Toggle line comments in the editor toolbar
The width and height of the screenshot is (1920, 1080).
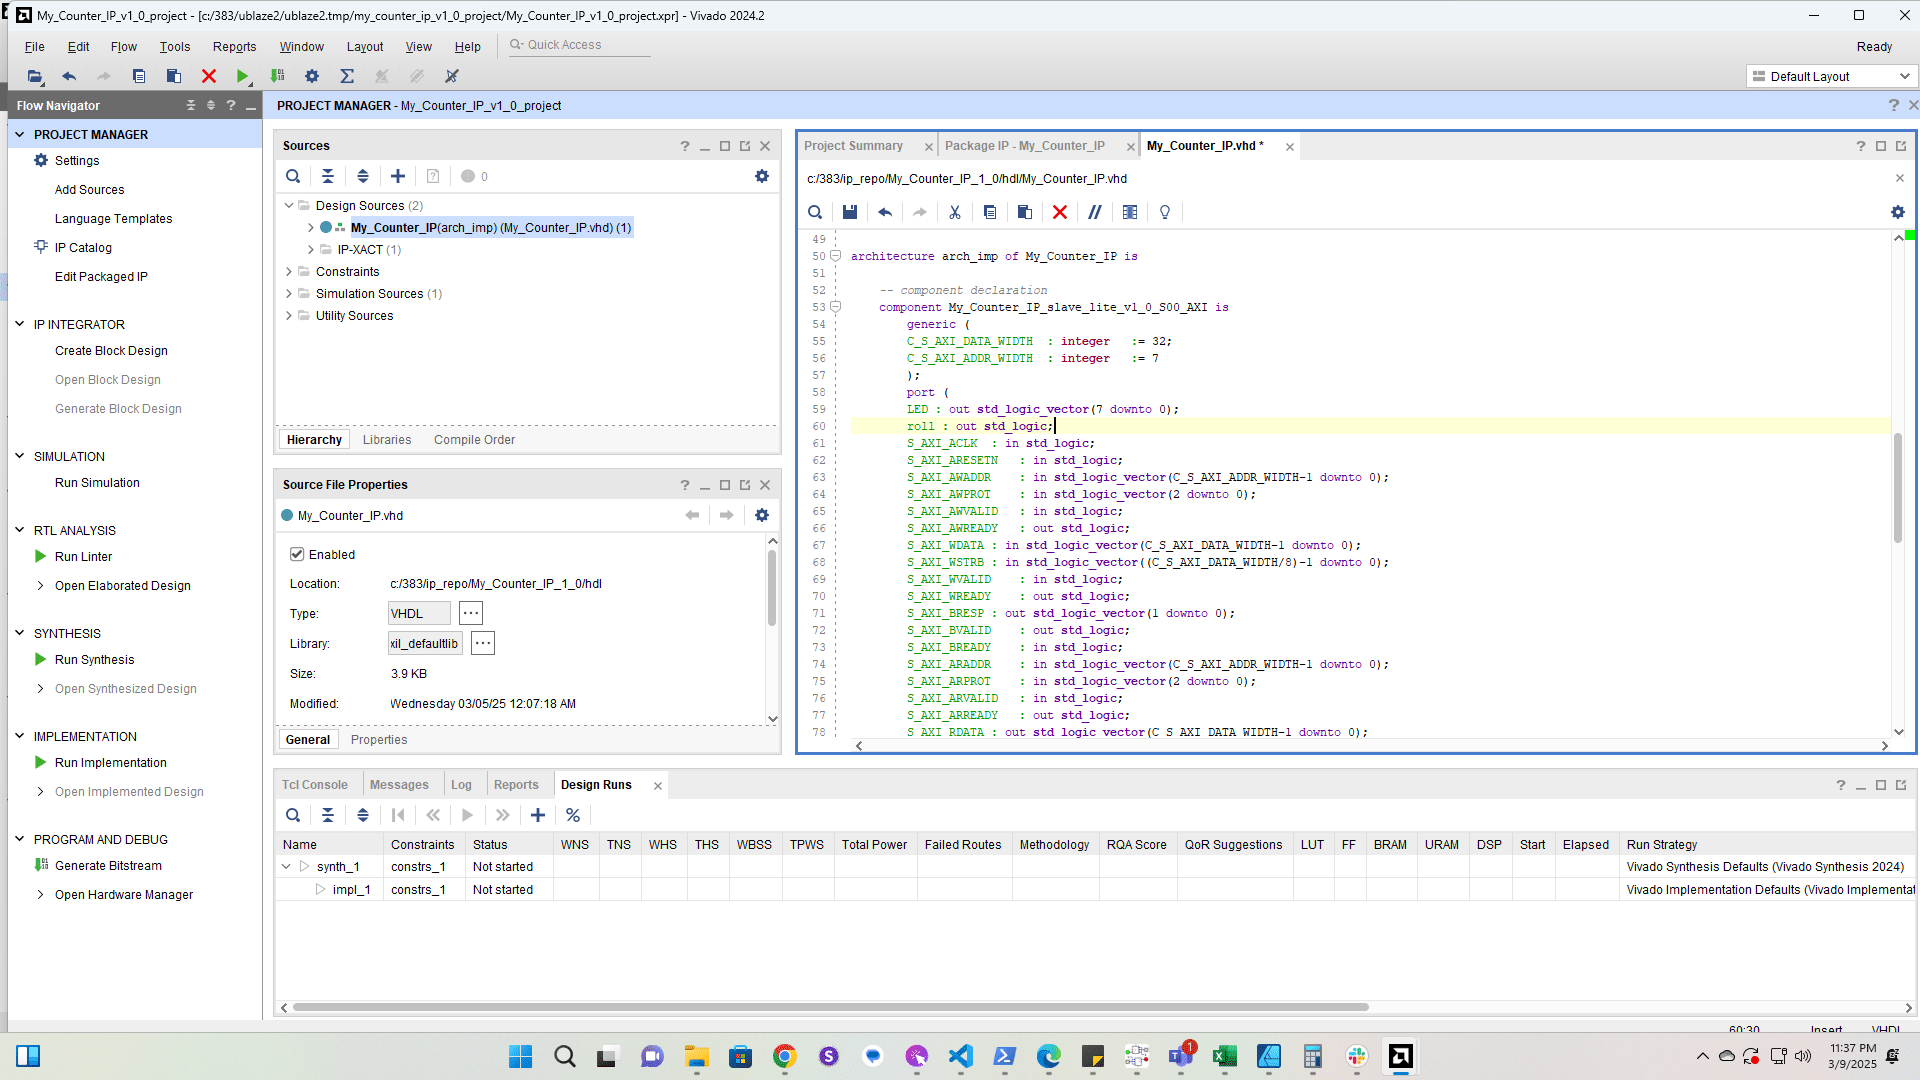(1095, 212)
